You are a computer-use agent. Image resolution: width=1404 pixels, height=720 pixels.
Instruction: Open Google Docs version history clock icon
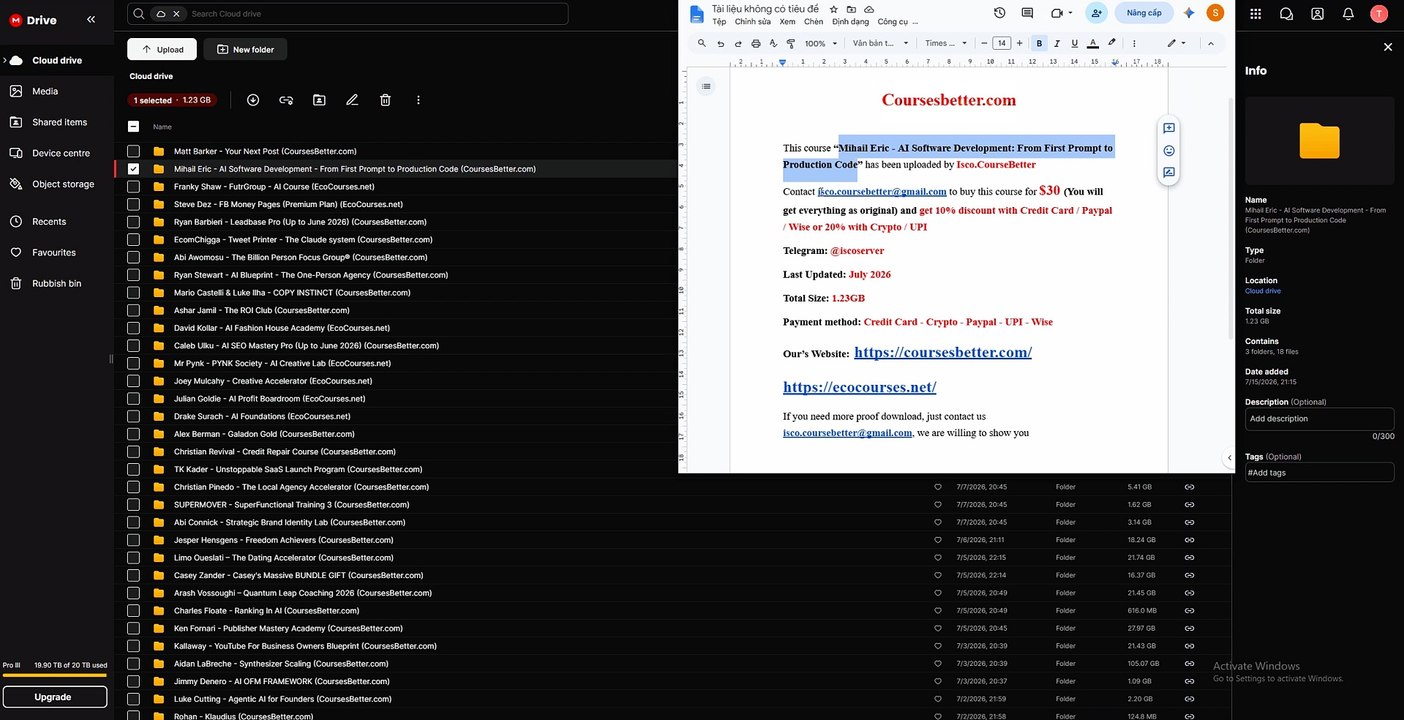point(1000,13)
